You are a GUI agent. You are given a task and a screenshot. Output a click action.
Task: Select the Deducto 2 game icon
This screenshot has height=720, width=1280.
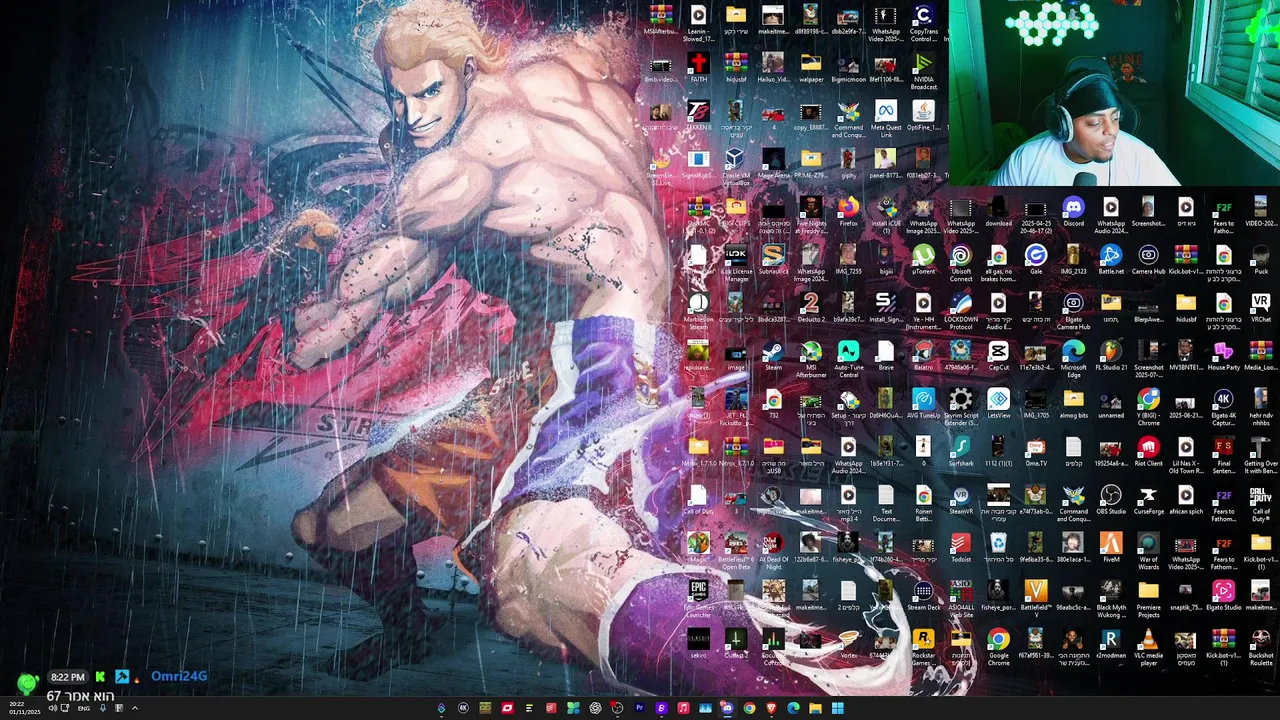[x=811, y=309]
